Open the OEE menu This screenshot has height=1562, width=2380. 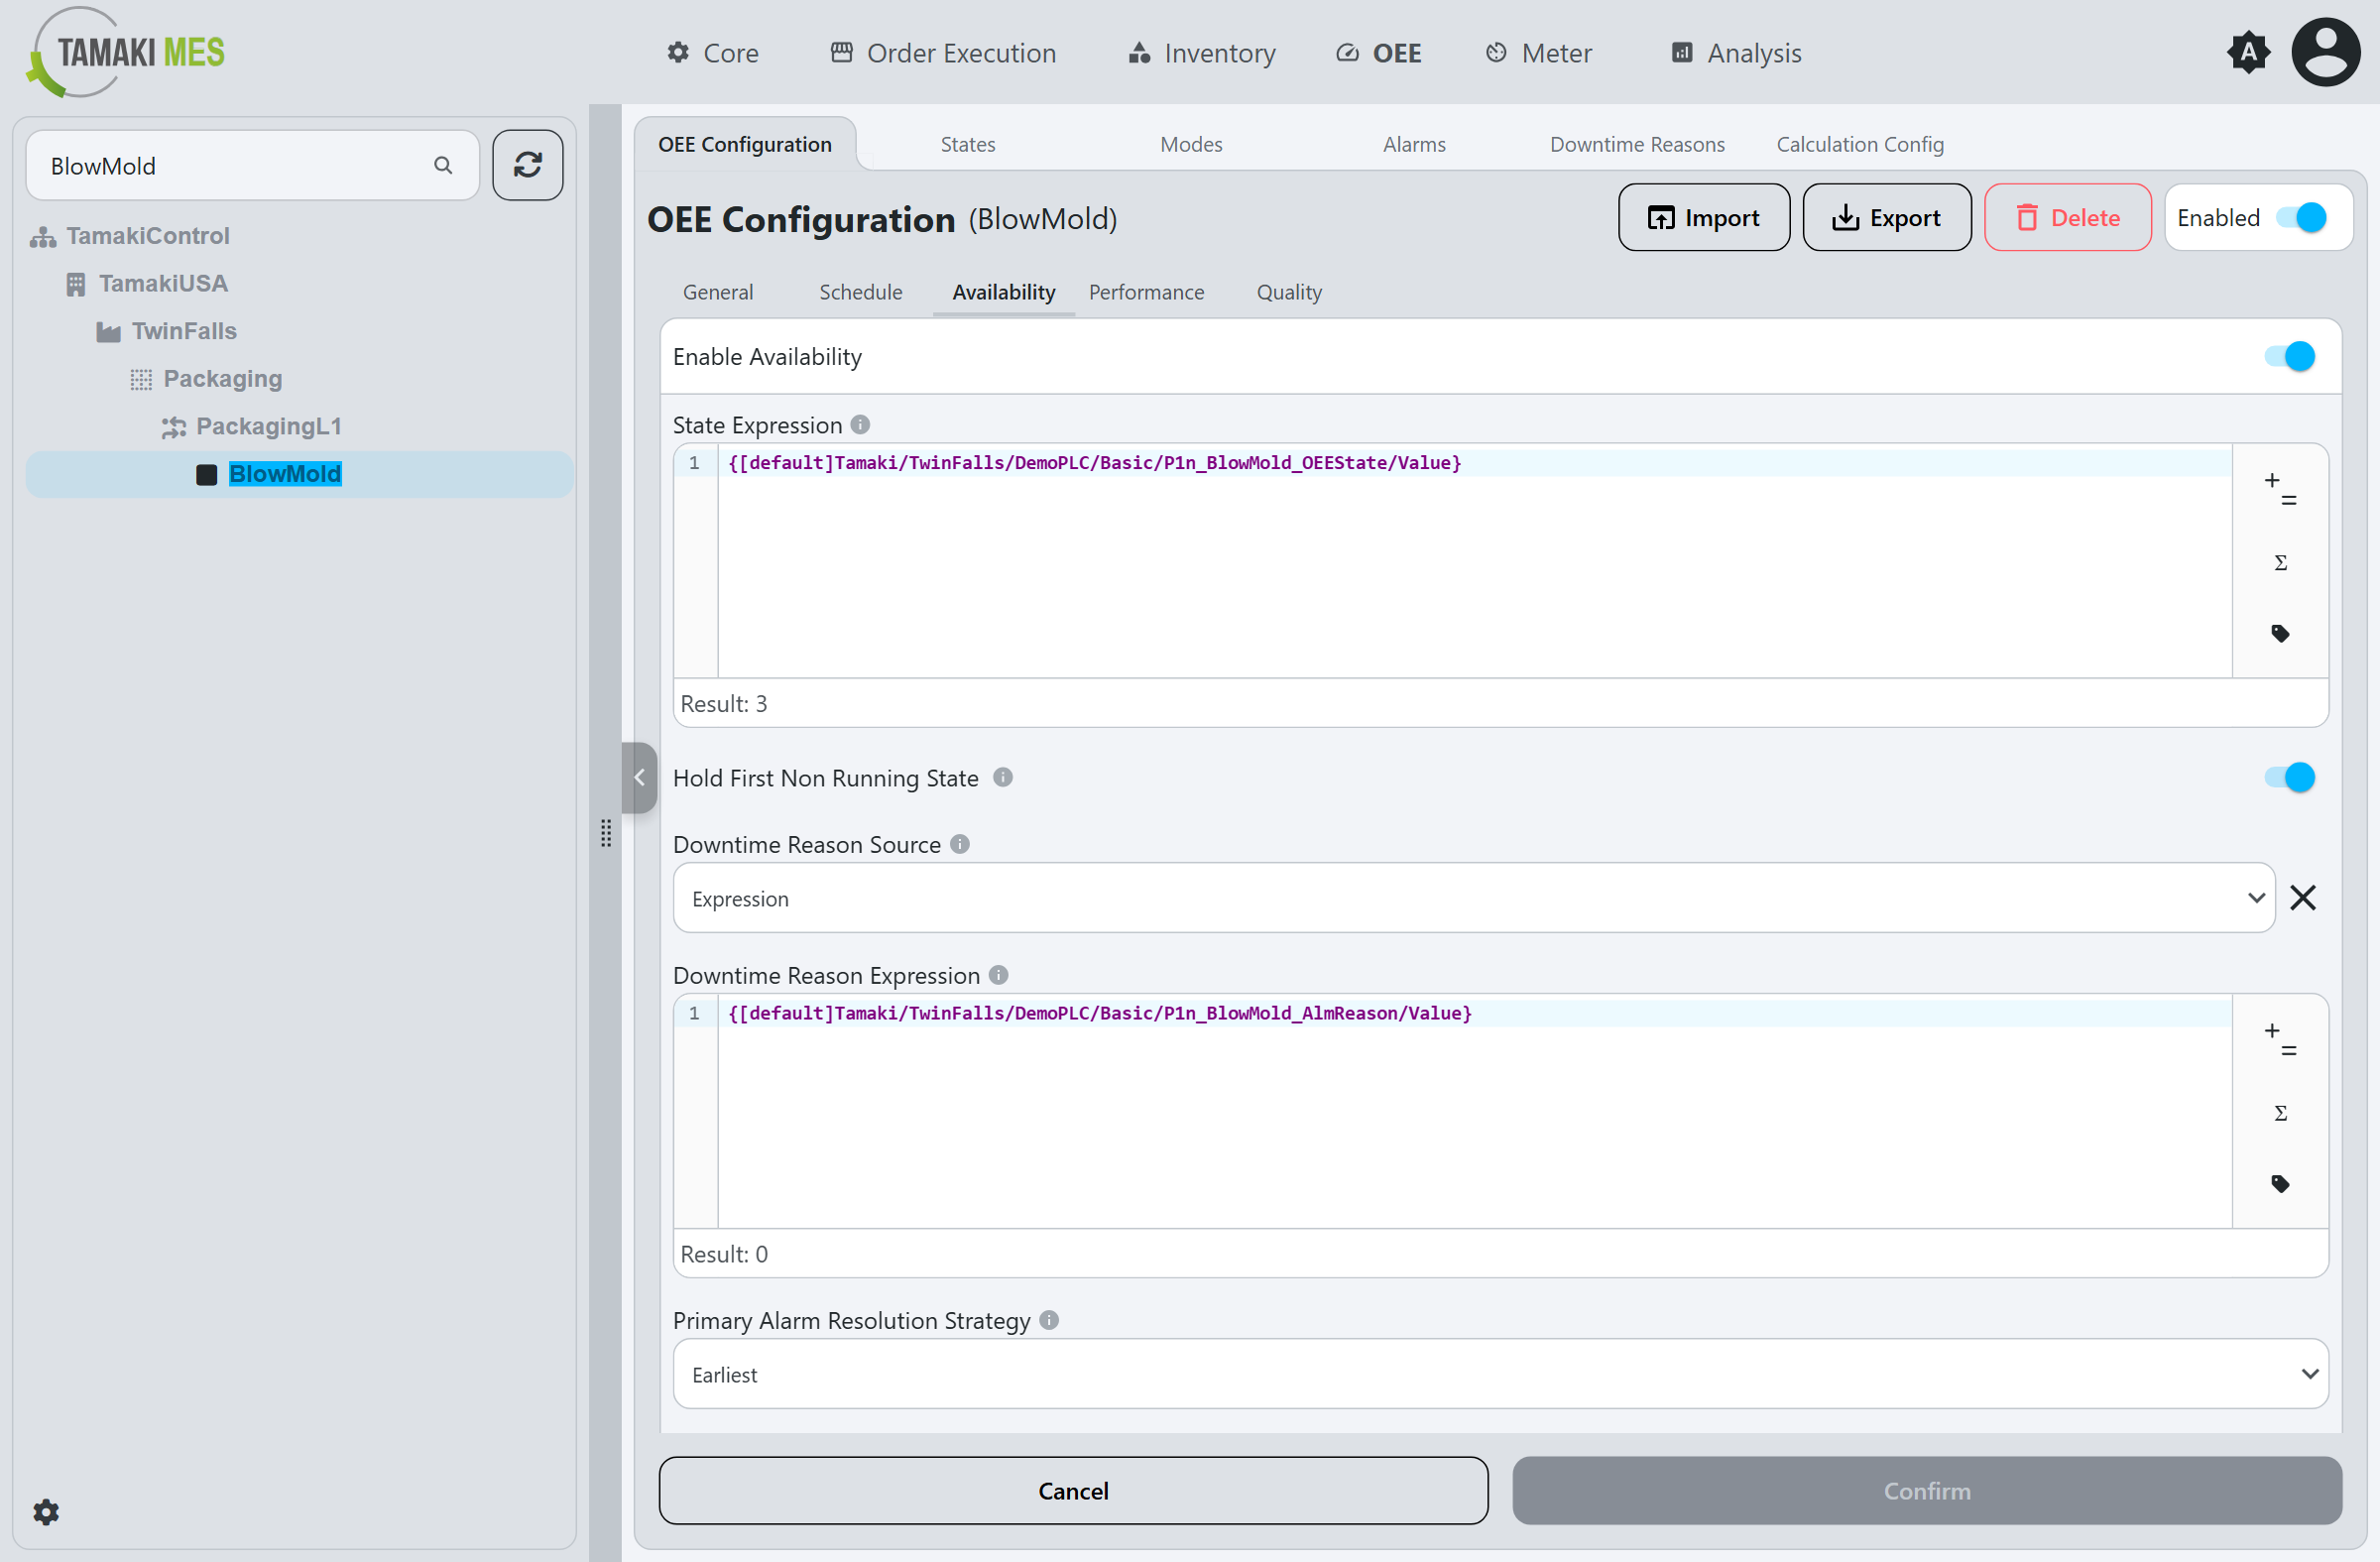1379,53
